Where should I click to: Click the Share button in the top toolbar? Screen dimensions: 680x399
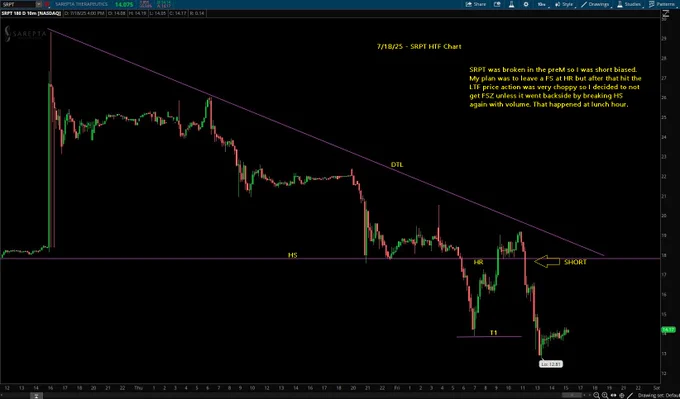pyautogui.click(x=475, y=4)
